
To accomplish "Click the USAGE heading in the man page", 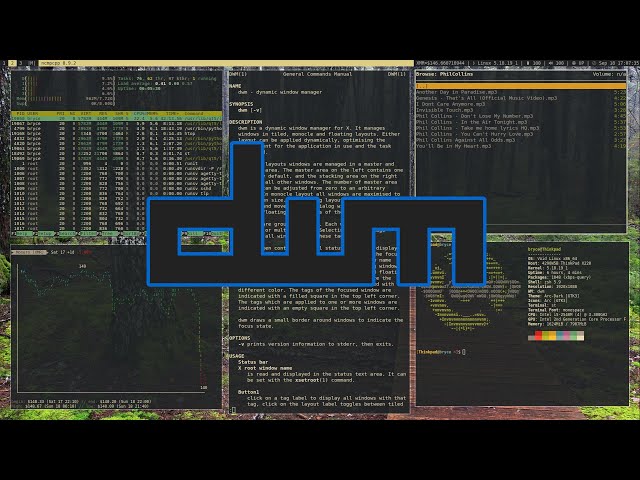I will click(x=237, y=356).
